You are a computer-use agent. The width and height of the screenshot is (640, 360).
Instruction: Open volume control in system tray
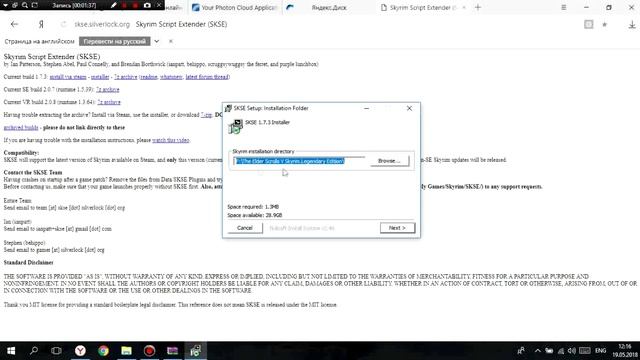(x=572, y=351)
